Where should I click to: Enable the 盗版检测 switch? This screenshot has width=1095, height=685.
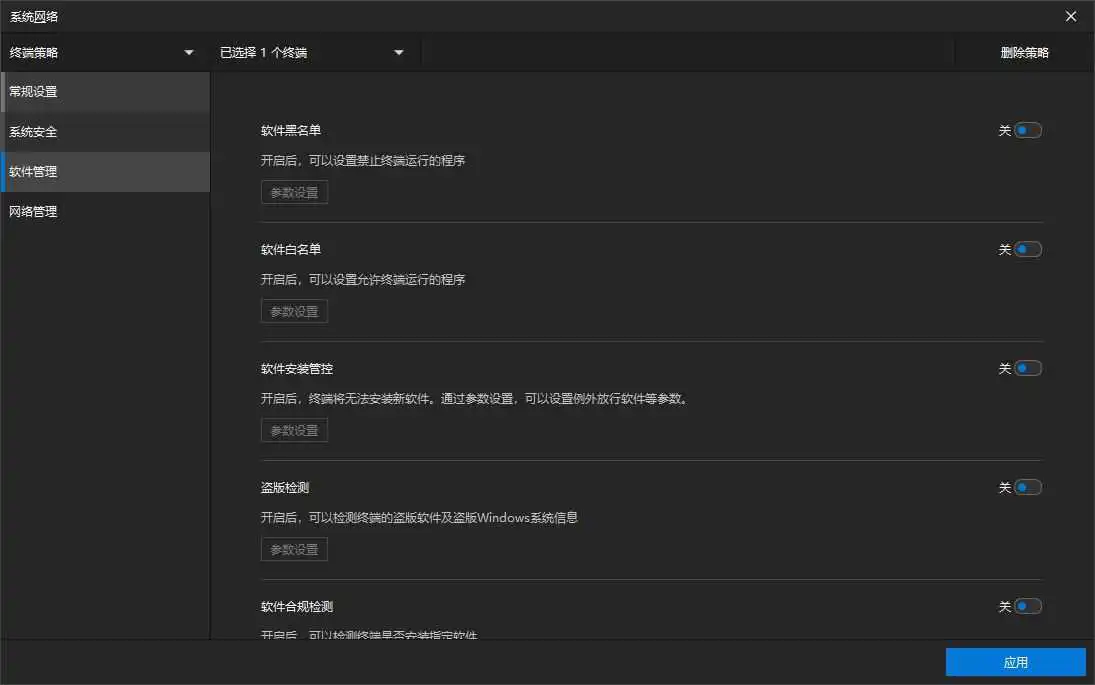(x=1027, y=488)
